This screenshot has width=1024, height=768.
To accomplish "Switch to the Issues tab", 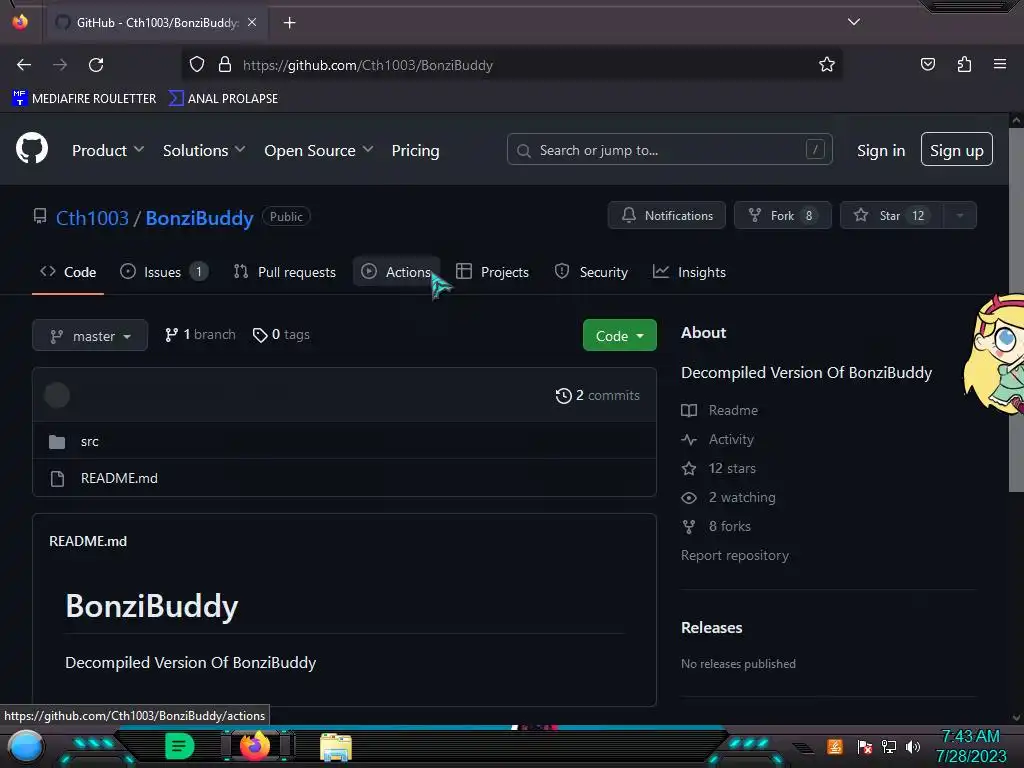I will (x=164, y=272).
